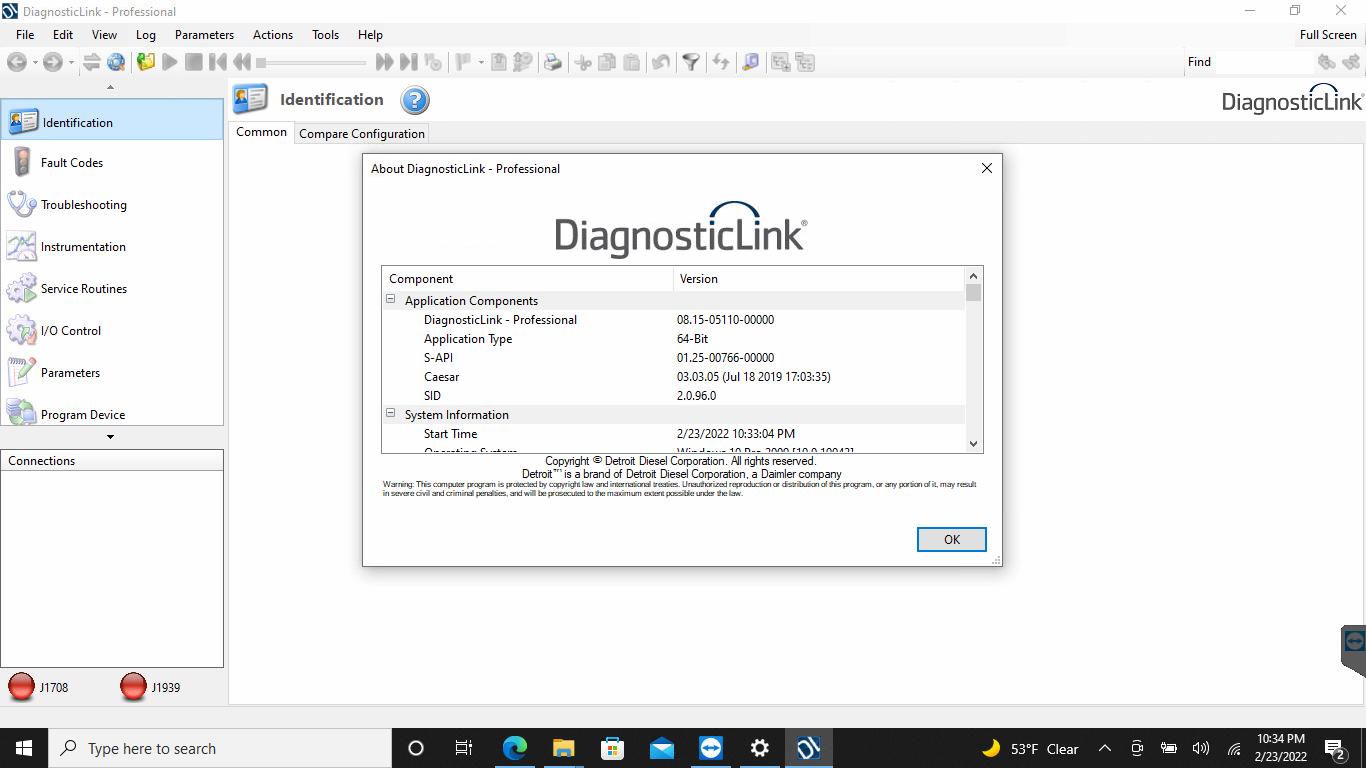Image resolution: width=1366 pixels, height=768 pixels.
Task: Open the File menu
Action: coord(25,34)
